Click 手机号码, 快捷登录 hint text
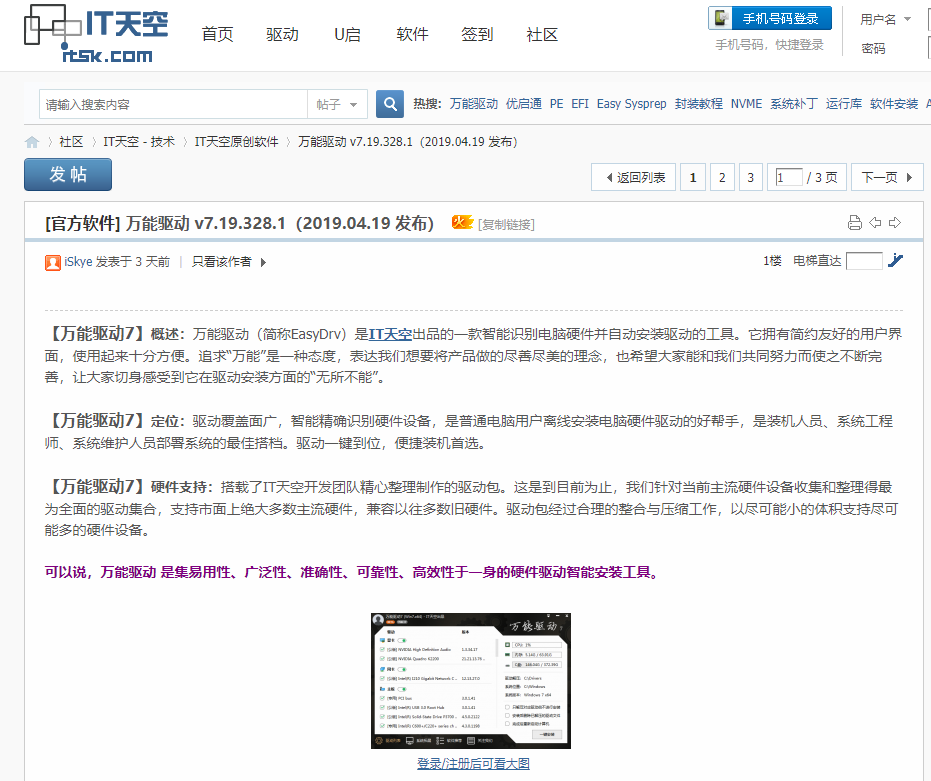 tap(770, 45)
